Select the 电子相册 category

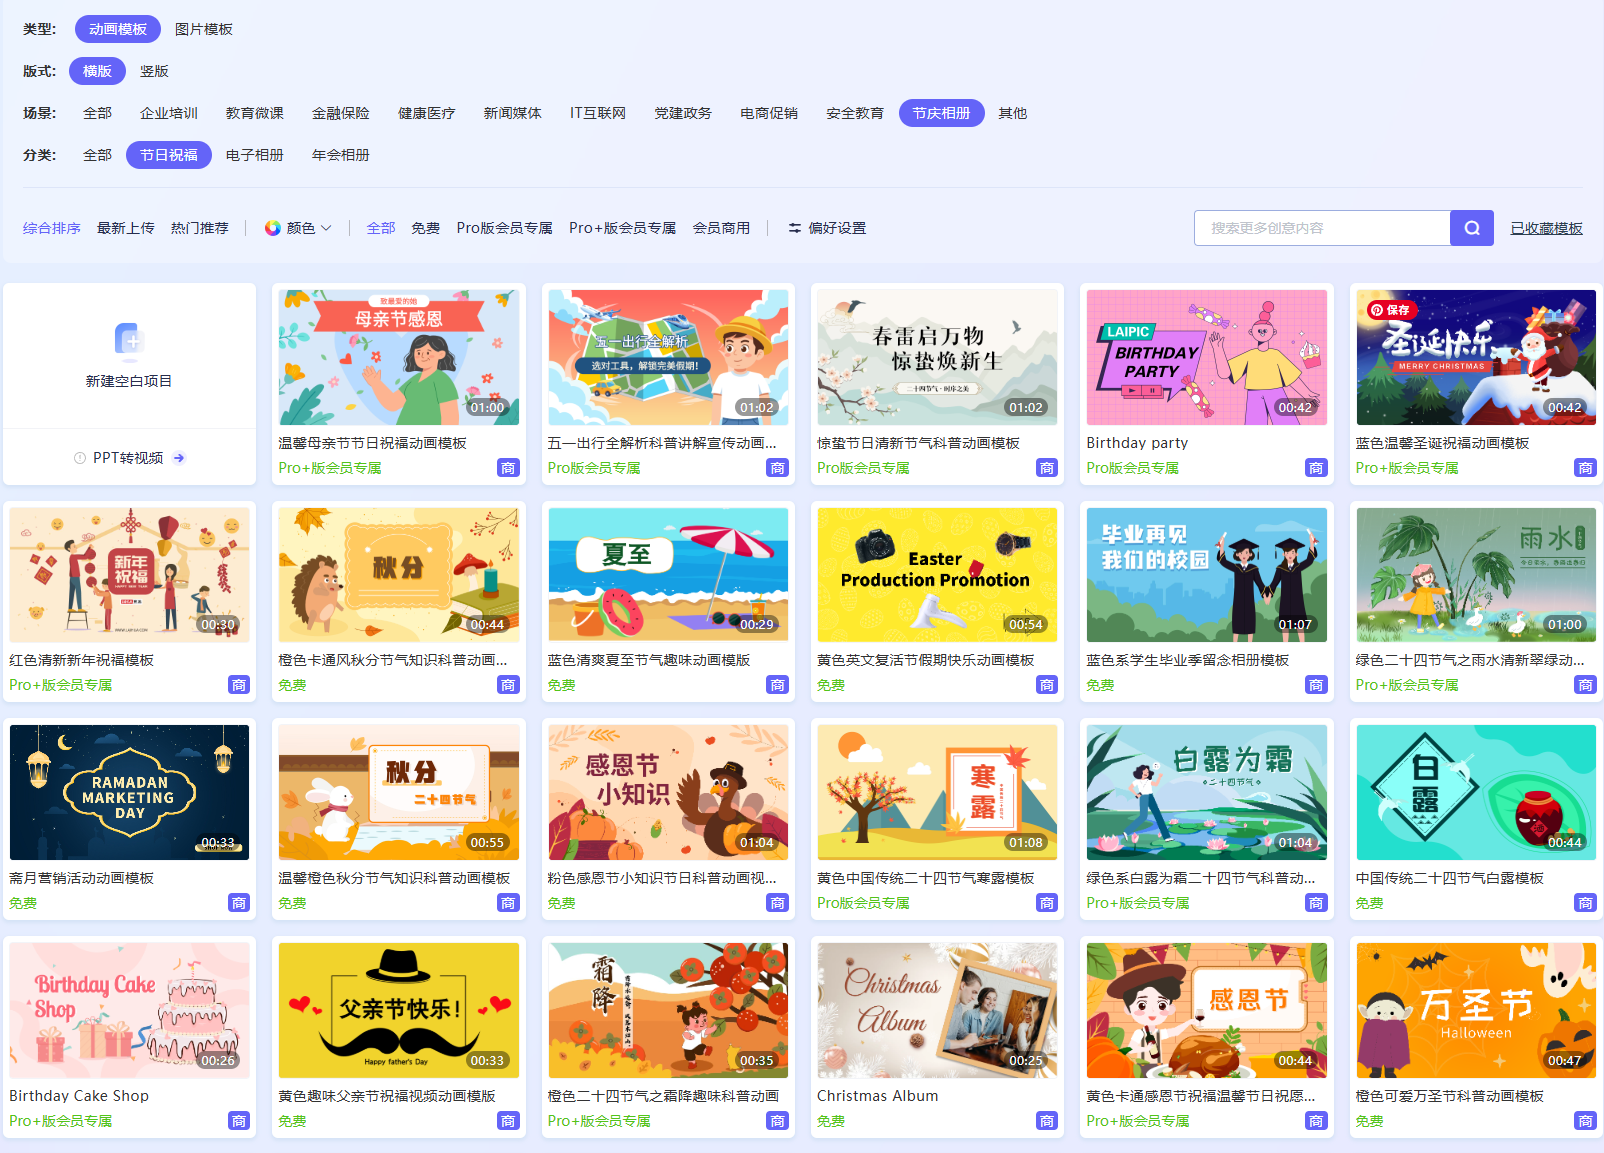pos(254,155)
